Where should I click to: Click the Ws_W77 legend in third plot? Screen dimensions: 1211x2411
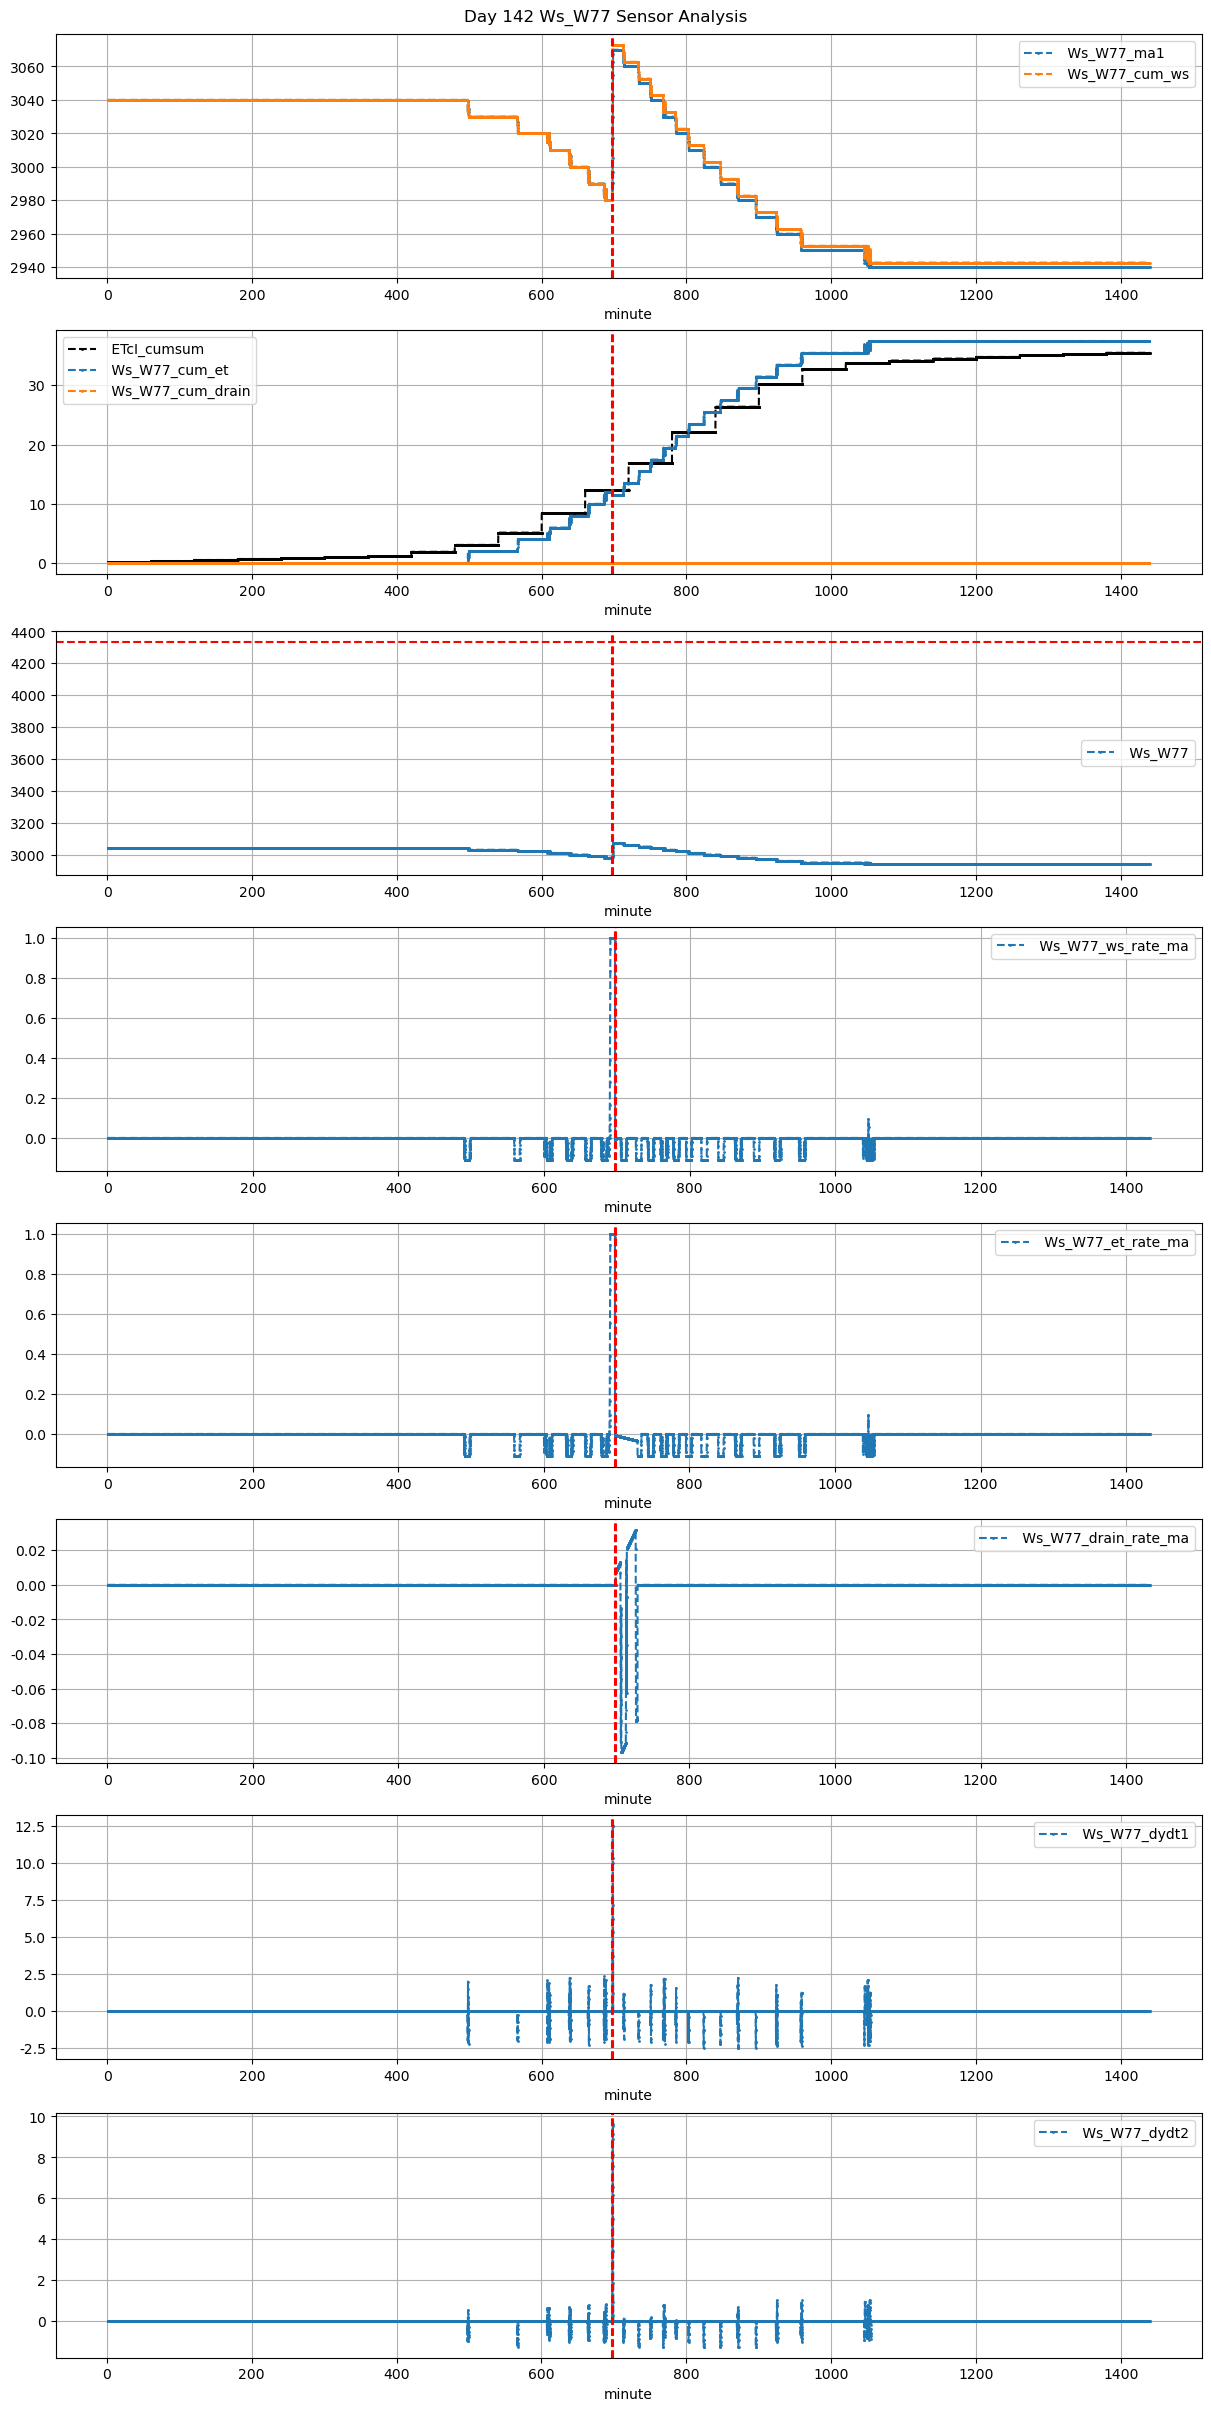(x=1158, y=753)
